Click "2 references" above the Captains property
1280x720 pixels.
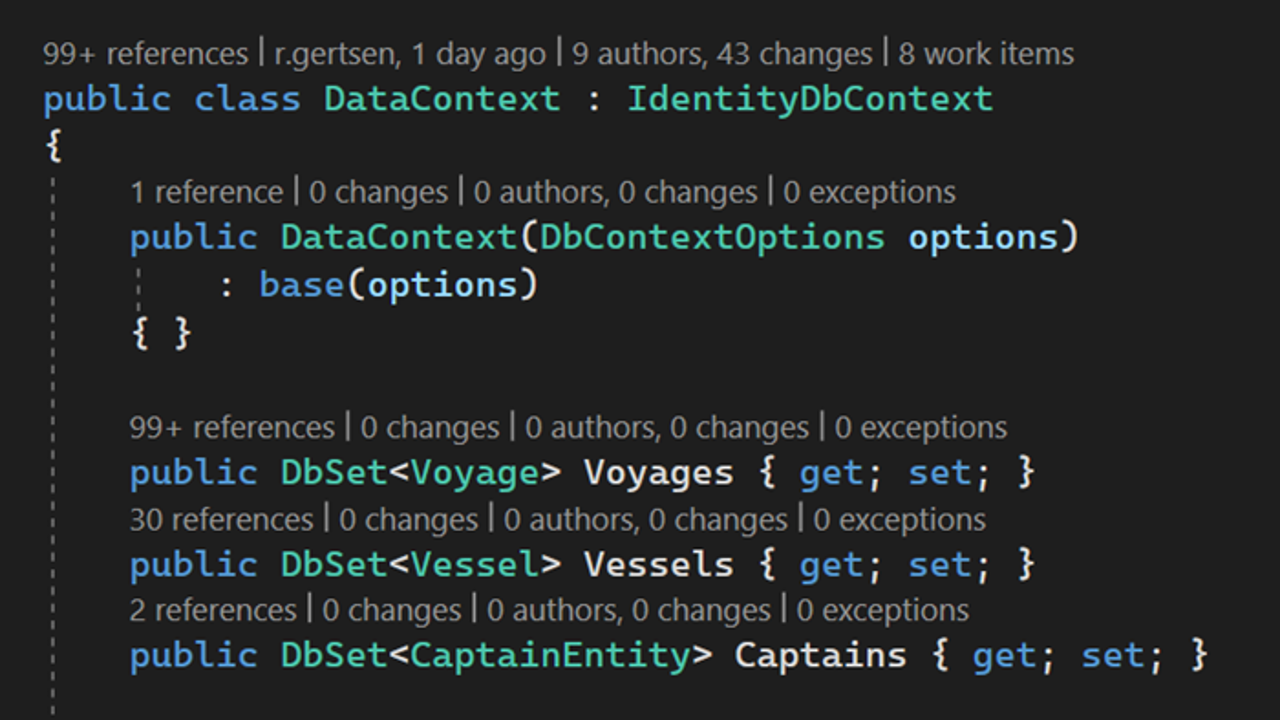pos(213,610)
